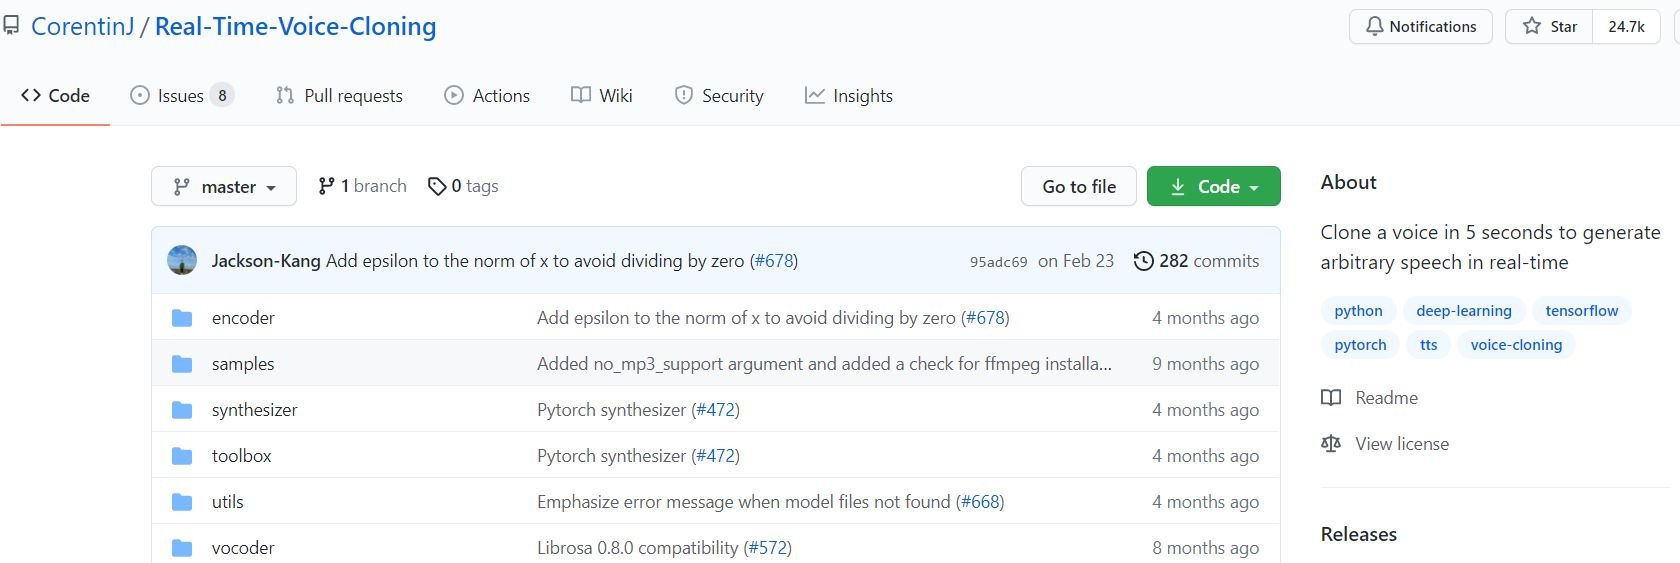Open commit hash 95adc69
Screen dimensions: 1680x563
pyautogui.click(x=998, y=262)
